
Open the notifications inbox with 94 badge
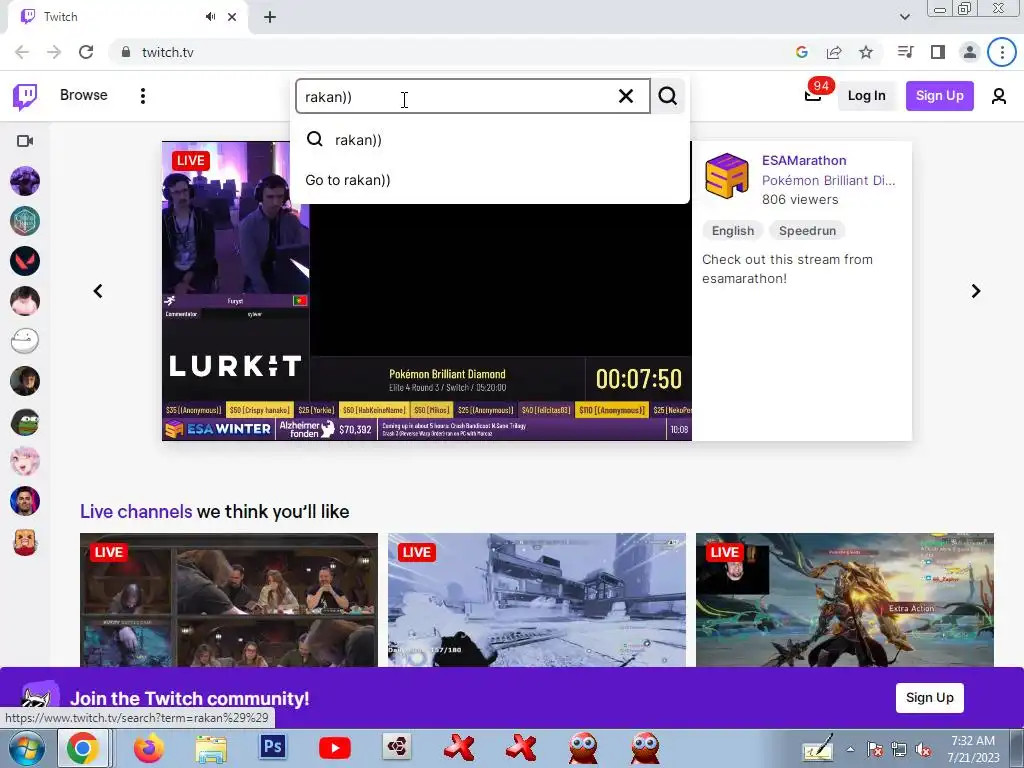coord(813,95)
